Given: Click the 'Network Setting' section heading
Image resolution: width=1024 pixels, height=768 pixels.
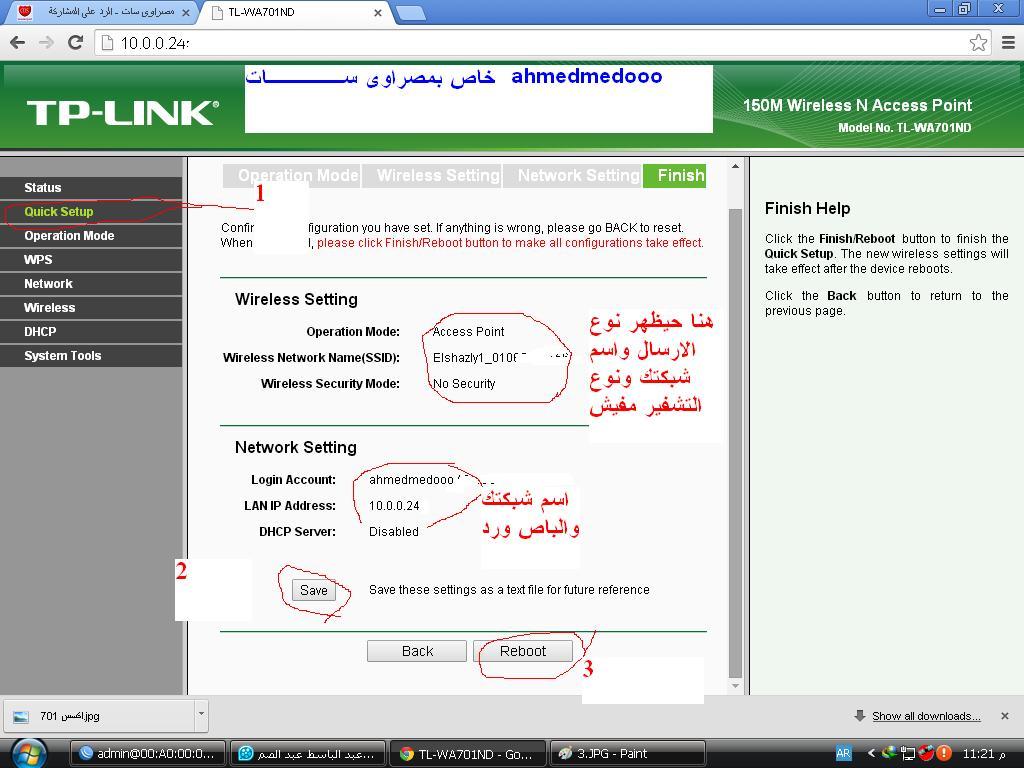Looking at the screenshot, I should point(296,447).
